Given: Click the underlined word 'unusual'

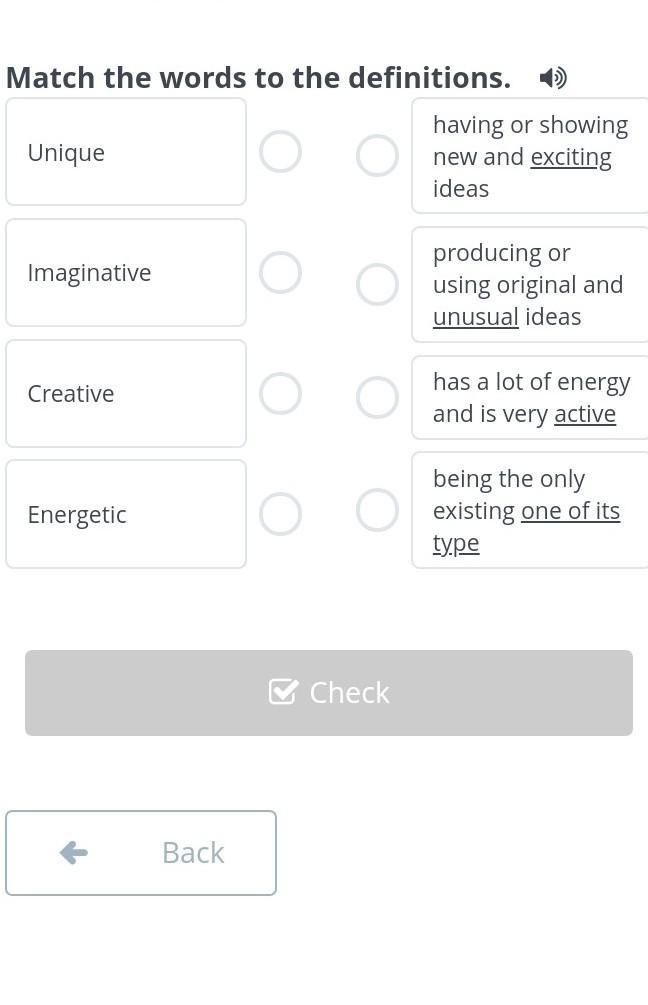Looking at the screenshot, I should 475,317.
